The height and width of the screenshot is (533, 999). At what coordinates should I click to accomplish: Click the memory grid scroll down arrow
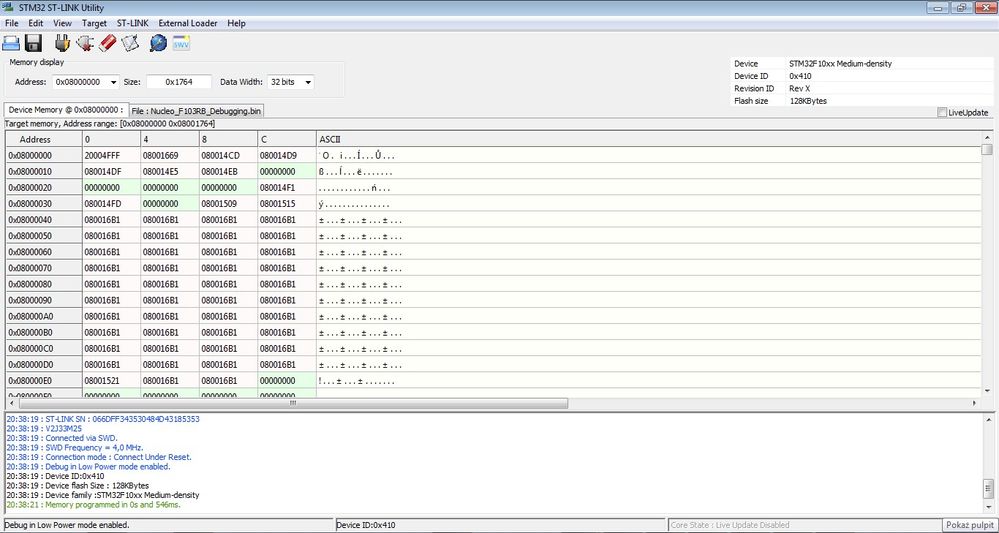point(987,390)
